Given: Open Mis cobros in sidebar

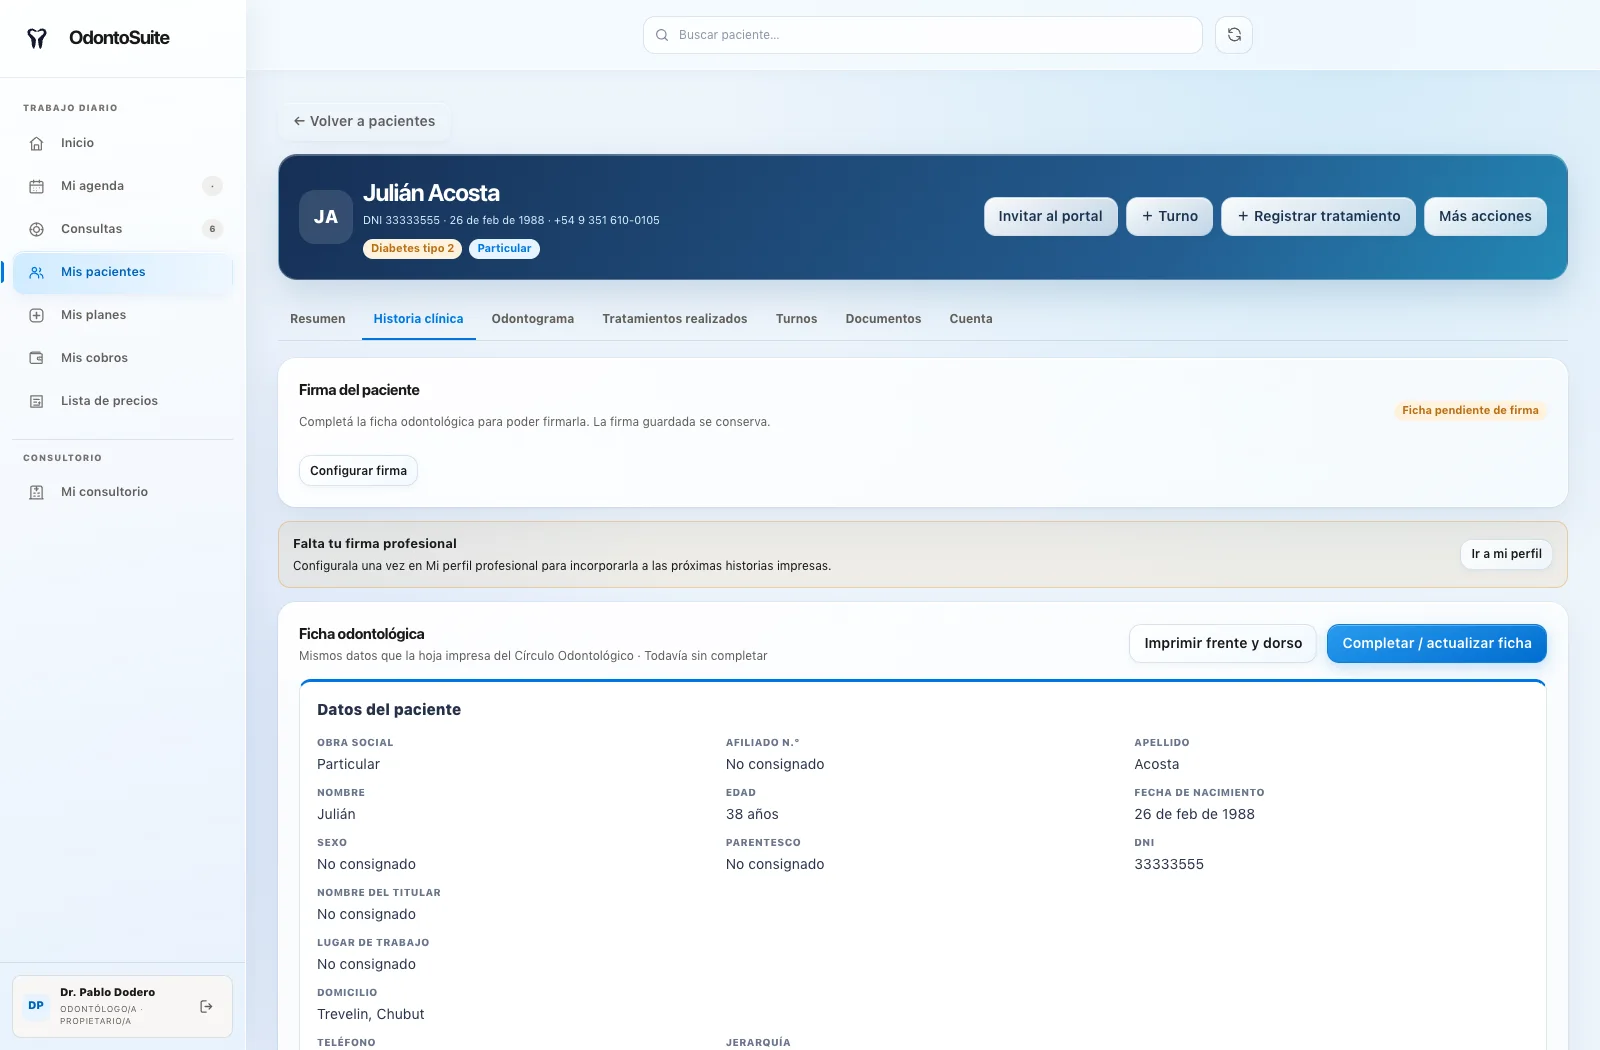Looking at the screenshot, I should (122, 358).
